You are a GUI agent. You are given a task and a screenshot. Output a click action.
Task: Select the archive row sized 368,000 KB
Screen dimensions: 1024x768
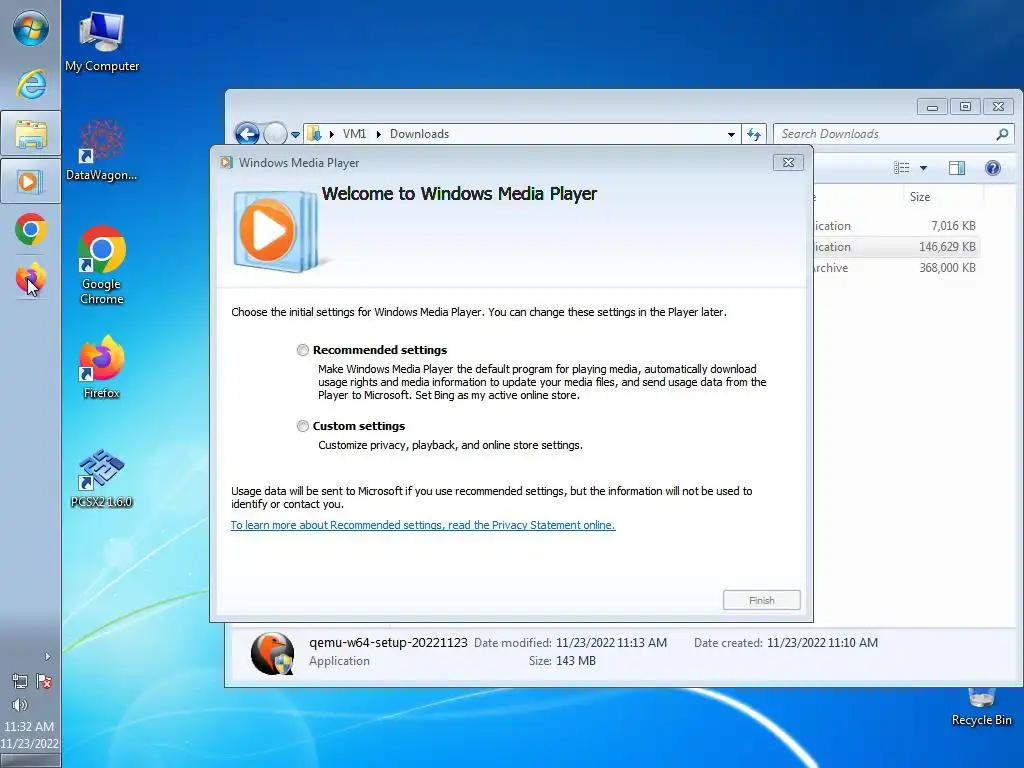click(896, 268)
